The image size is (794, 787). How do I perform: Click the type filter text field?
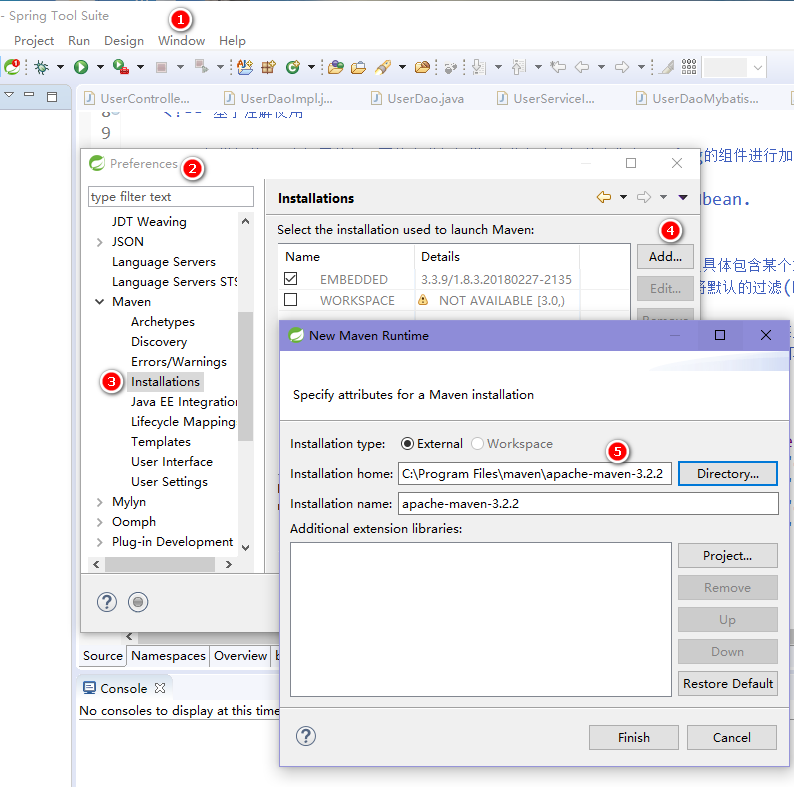tap(171, 196)
